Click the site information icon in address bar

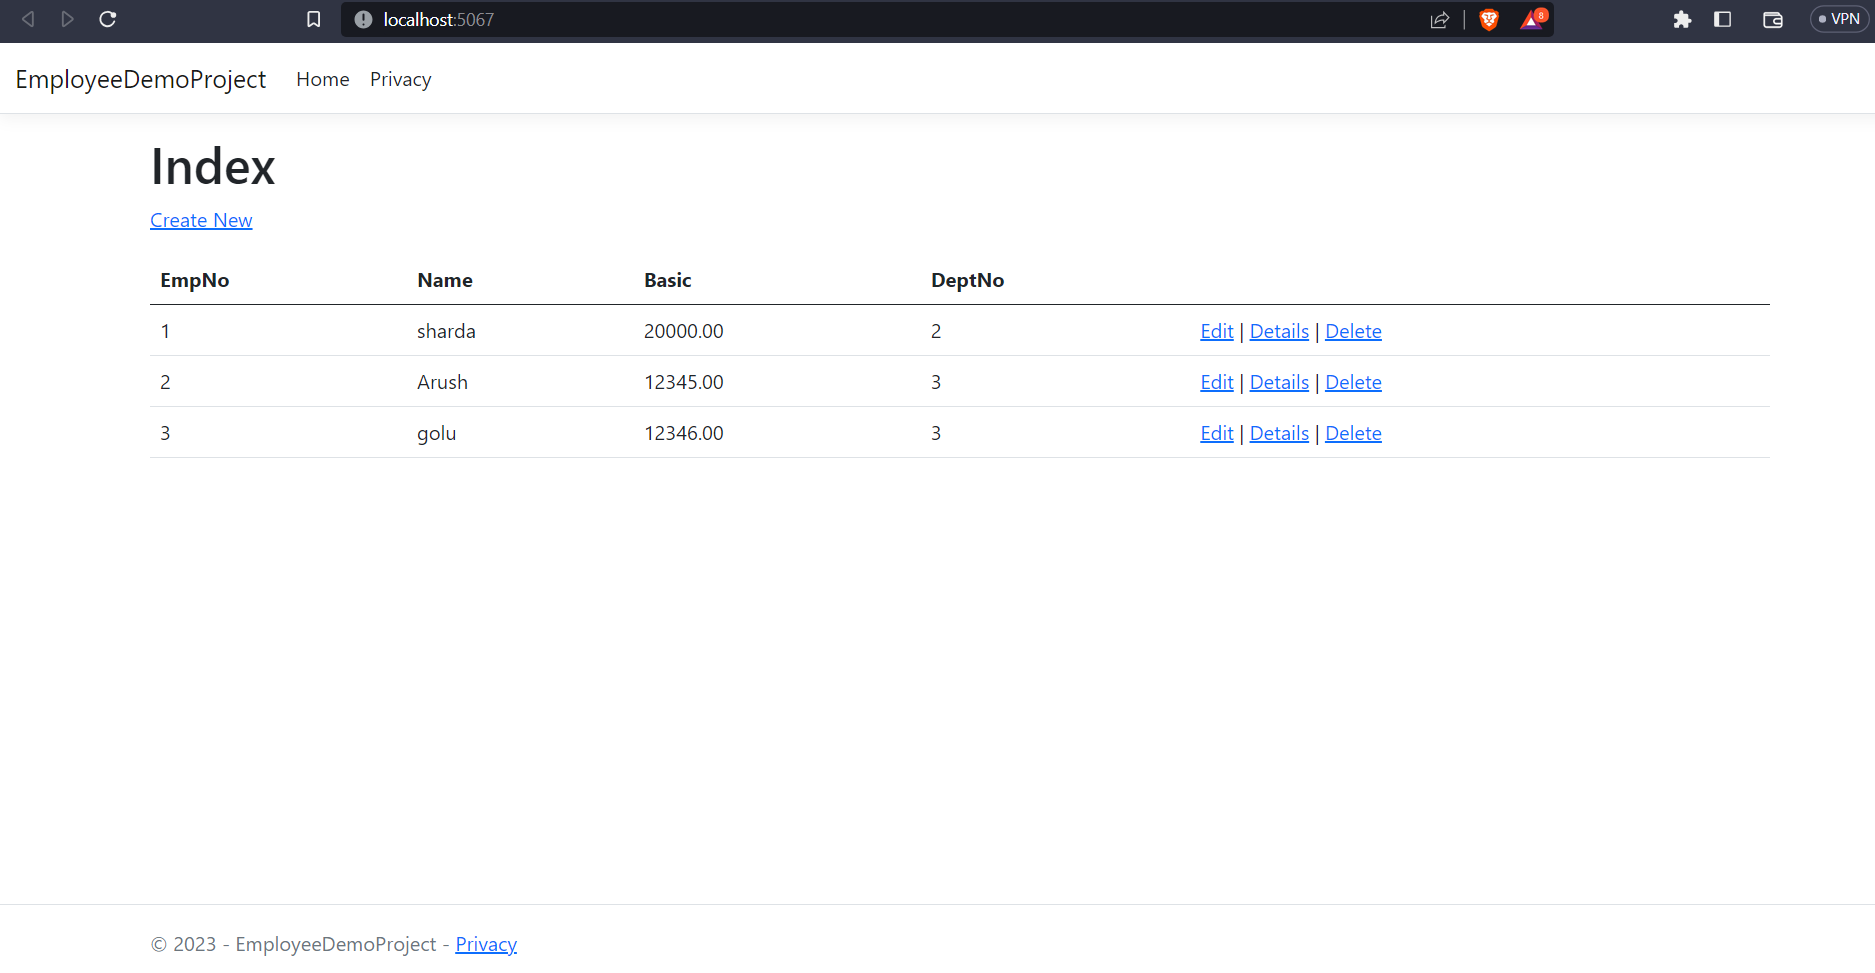click(362, 19)
